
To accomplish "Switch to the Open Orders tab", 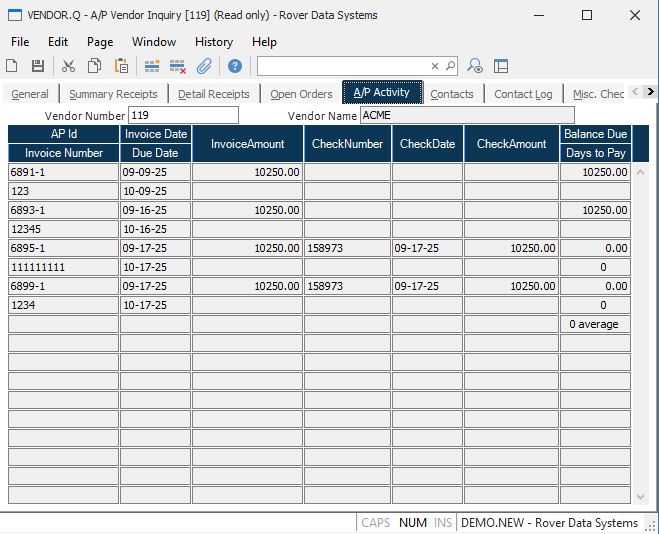I will (301, 94).
